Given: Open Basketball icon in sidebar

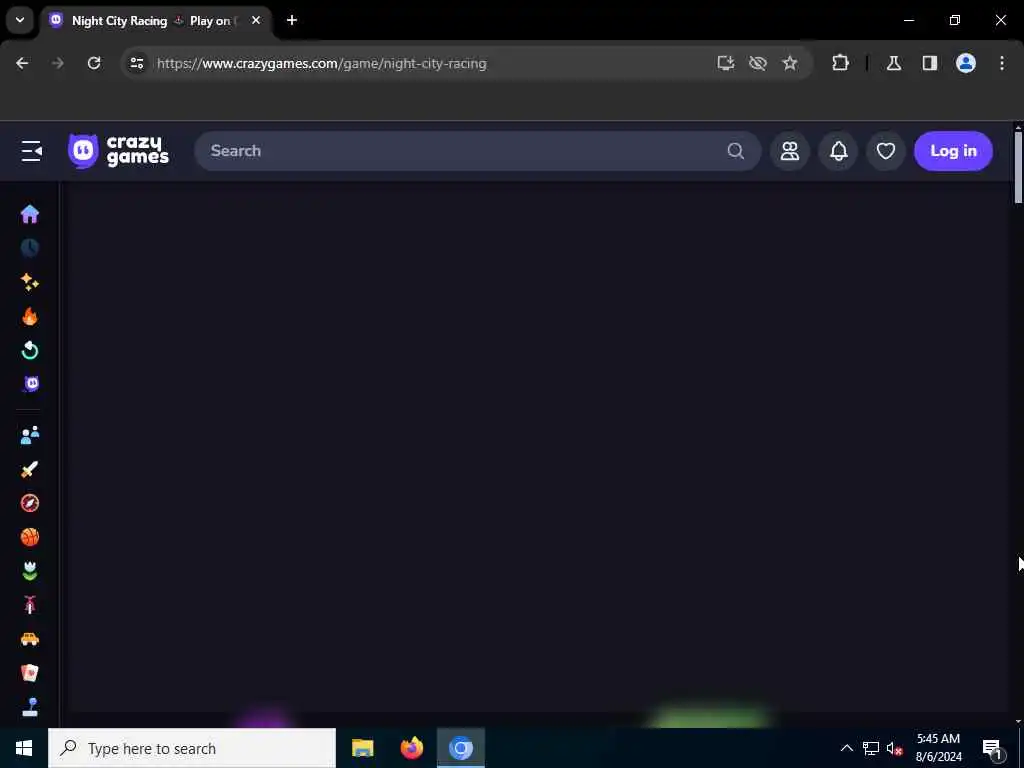Looking at the screenshot, I should (x=30, y=537).
